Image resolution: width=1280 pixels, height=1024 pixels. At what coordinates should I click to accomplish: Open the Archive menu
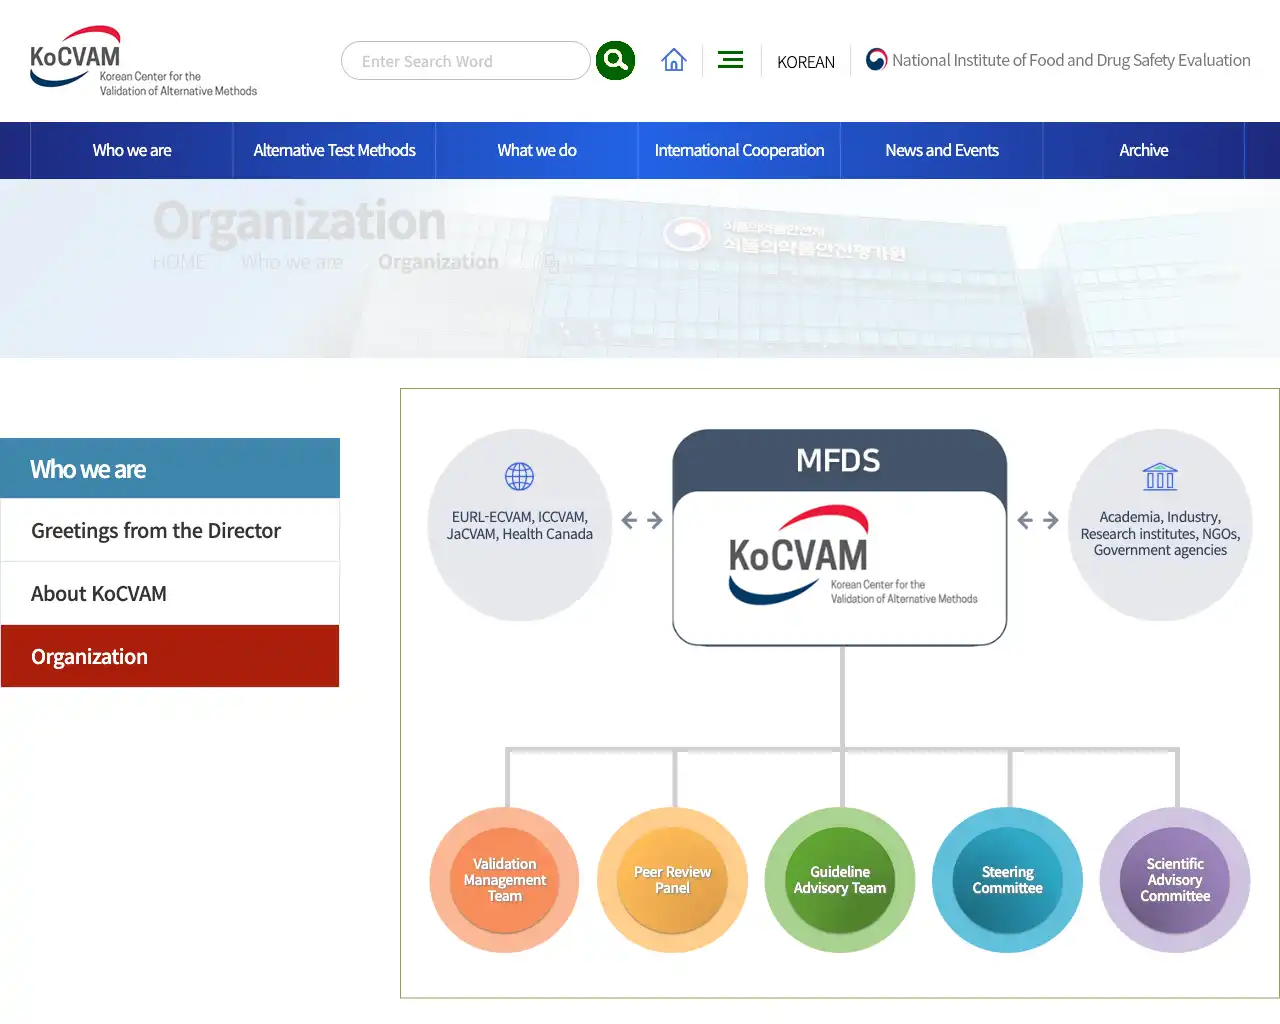[x=1144, y=150]
